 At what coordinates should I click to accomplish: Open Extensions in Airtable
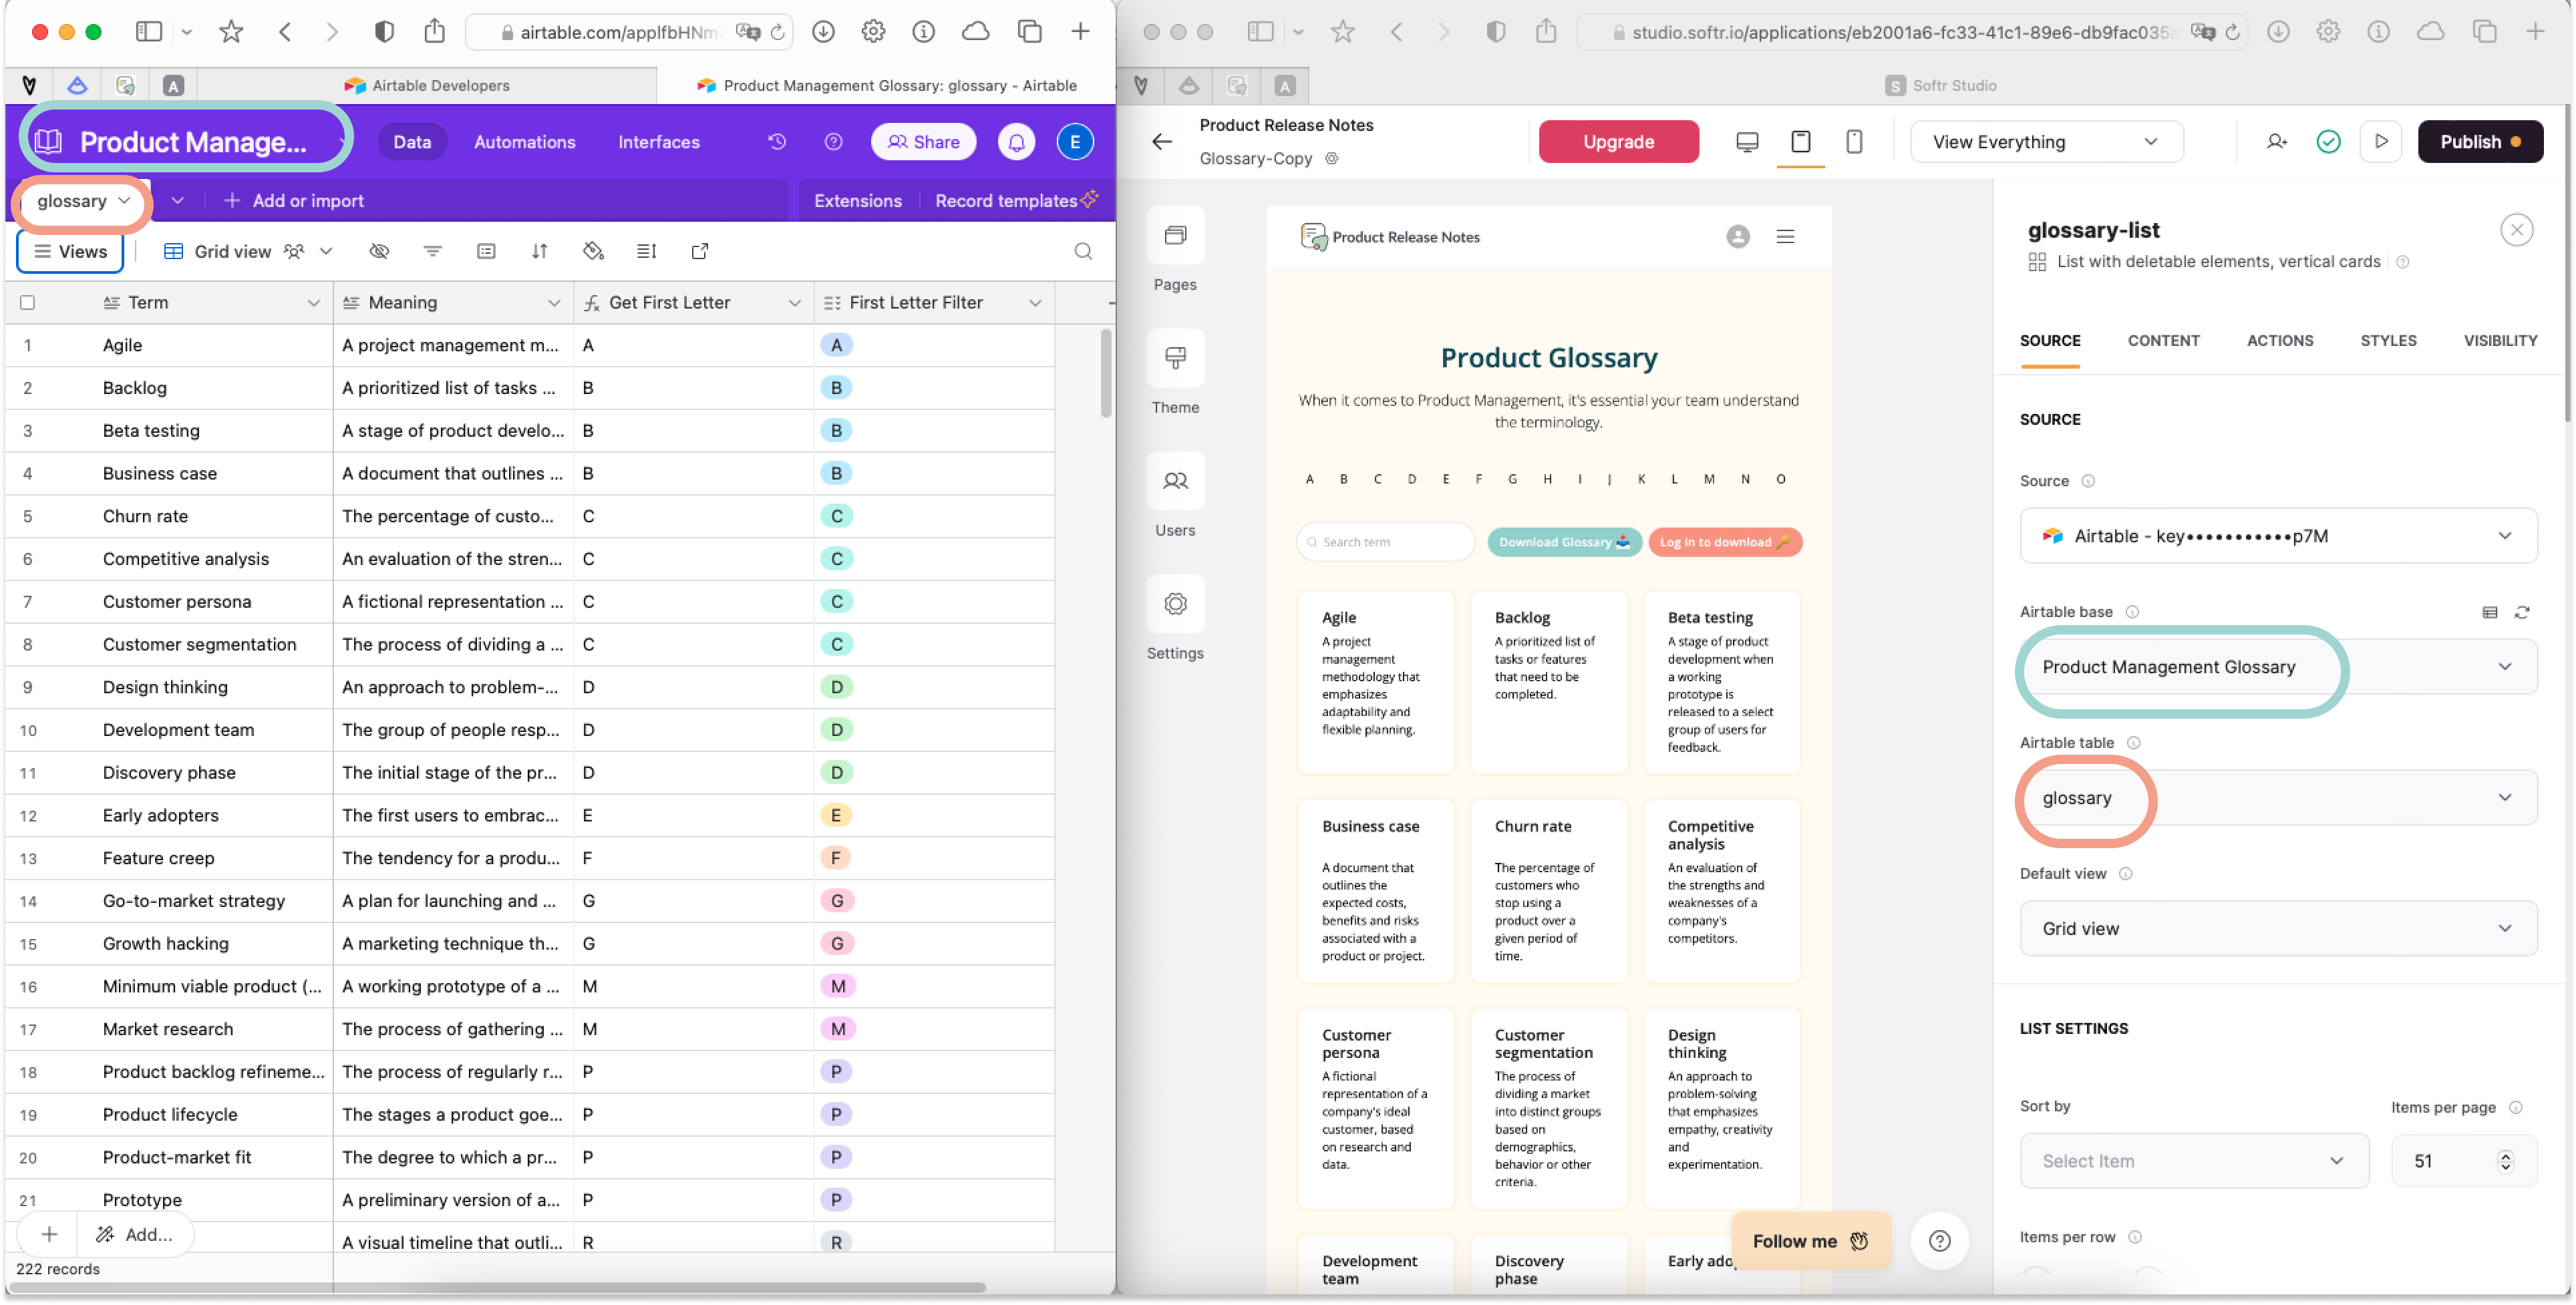point(857,201)
